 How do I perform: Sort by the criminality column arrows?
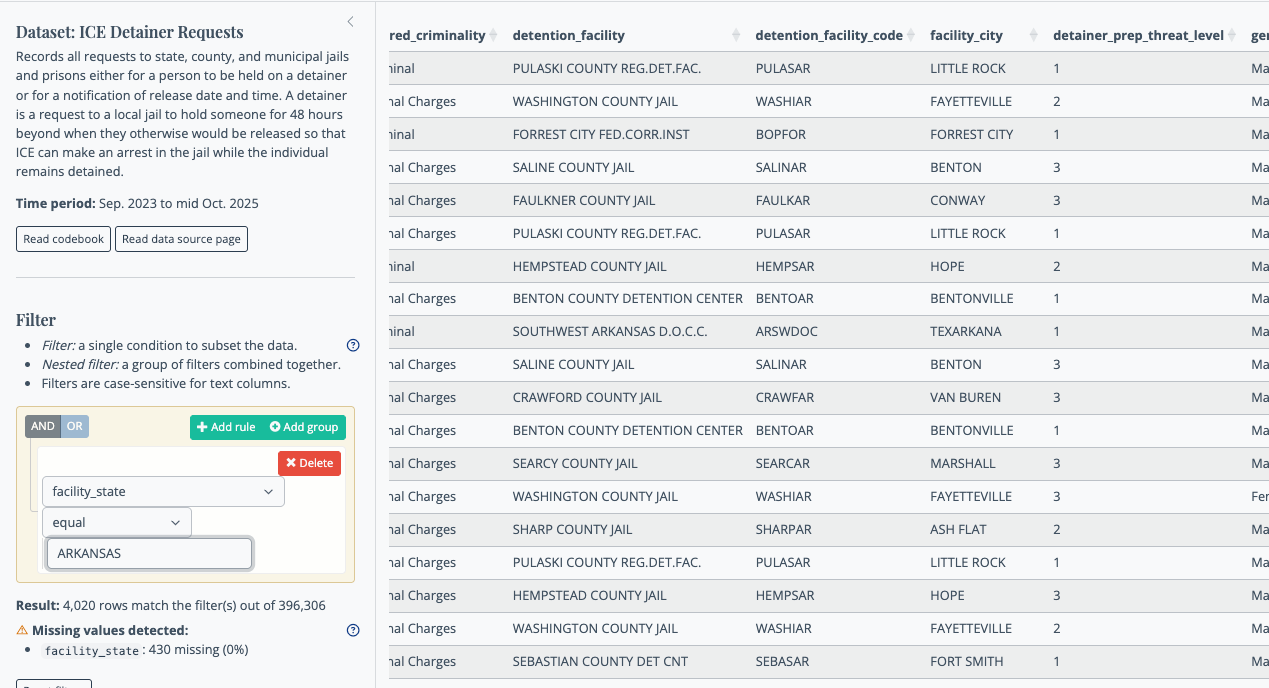(492, 35)
